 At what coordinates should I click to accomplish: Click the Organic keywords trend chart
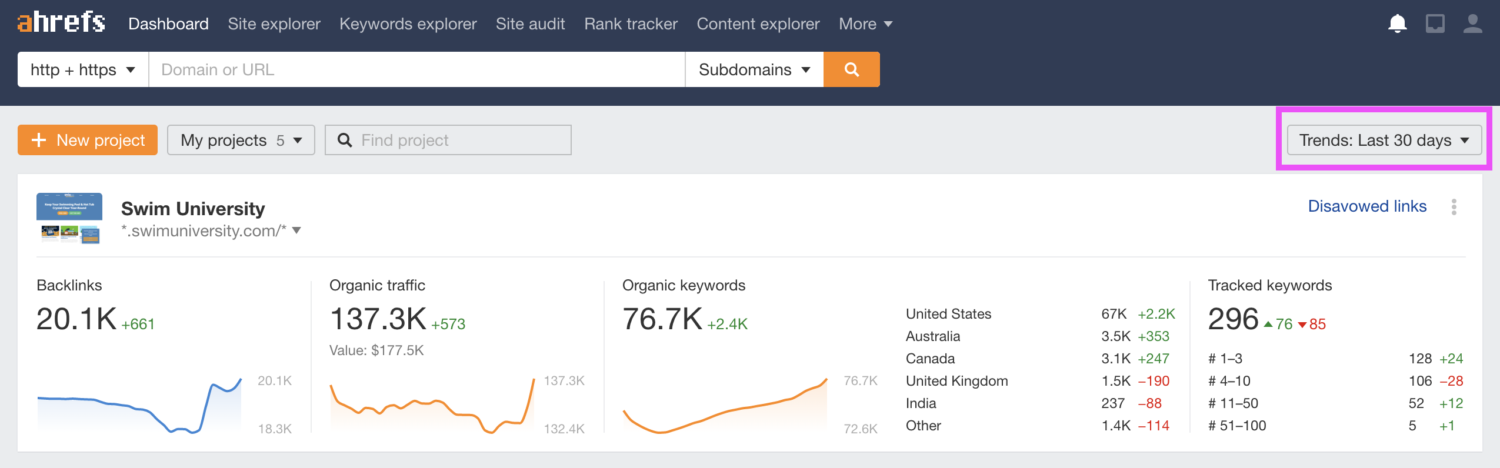(725, 405)
